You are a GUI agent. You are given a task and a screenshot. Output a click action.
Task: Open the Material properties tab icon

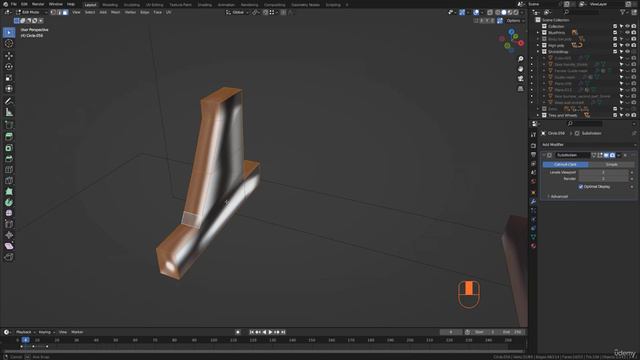click(533, 246)
